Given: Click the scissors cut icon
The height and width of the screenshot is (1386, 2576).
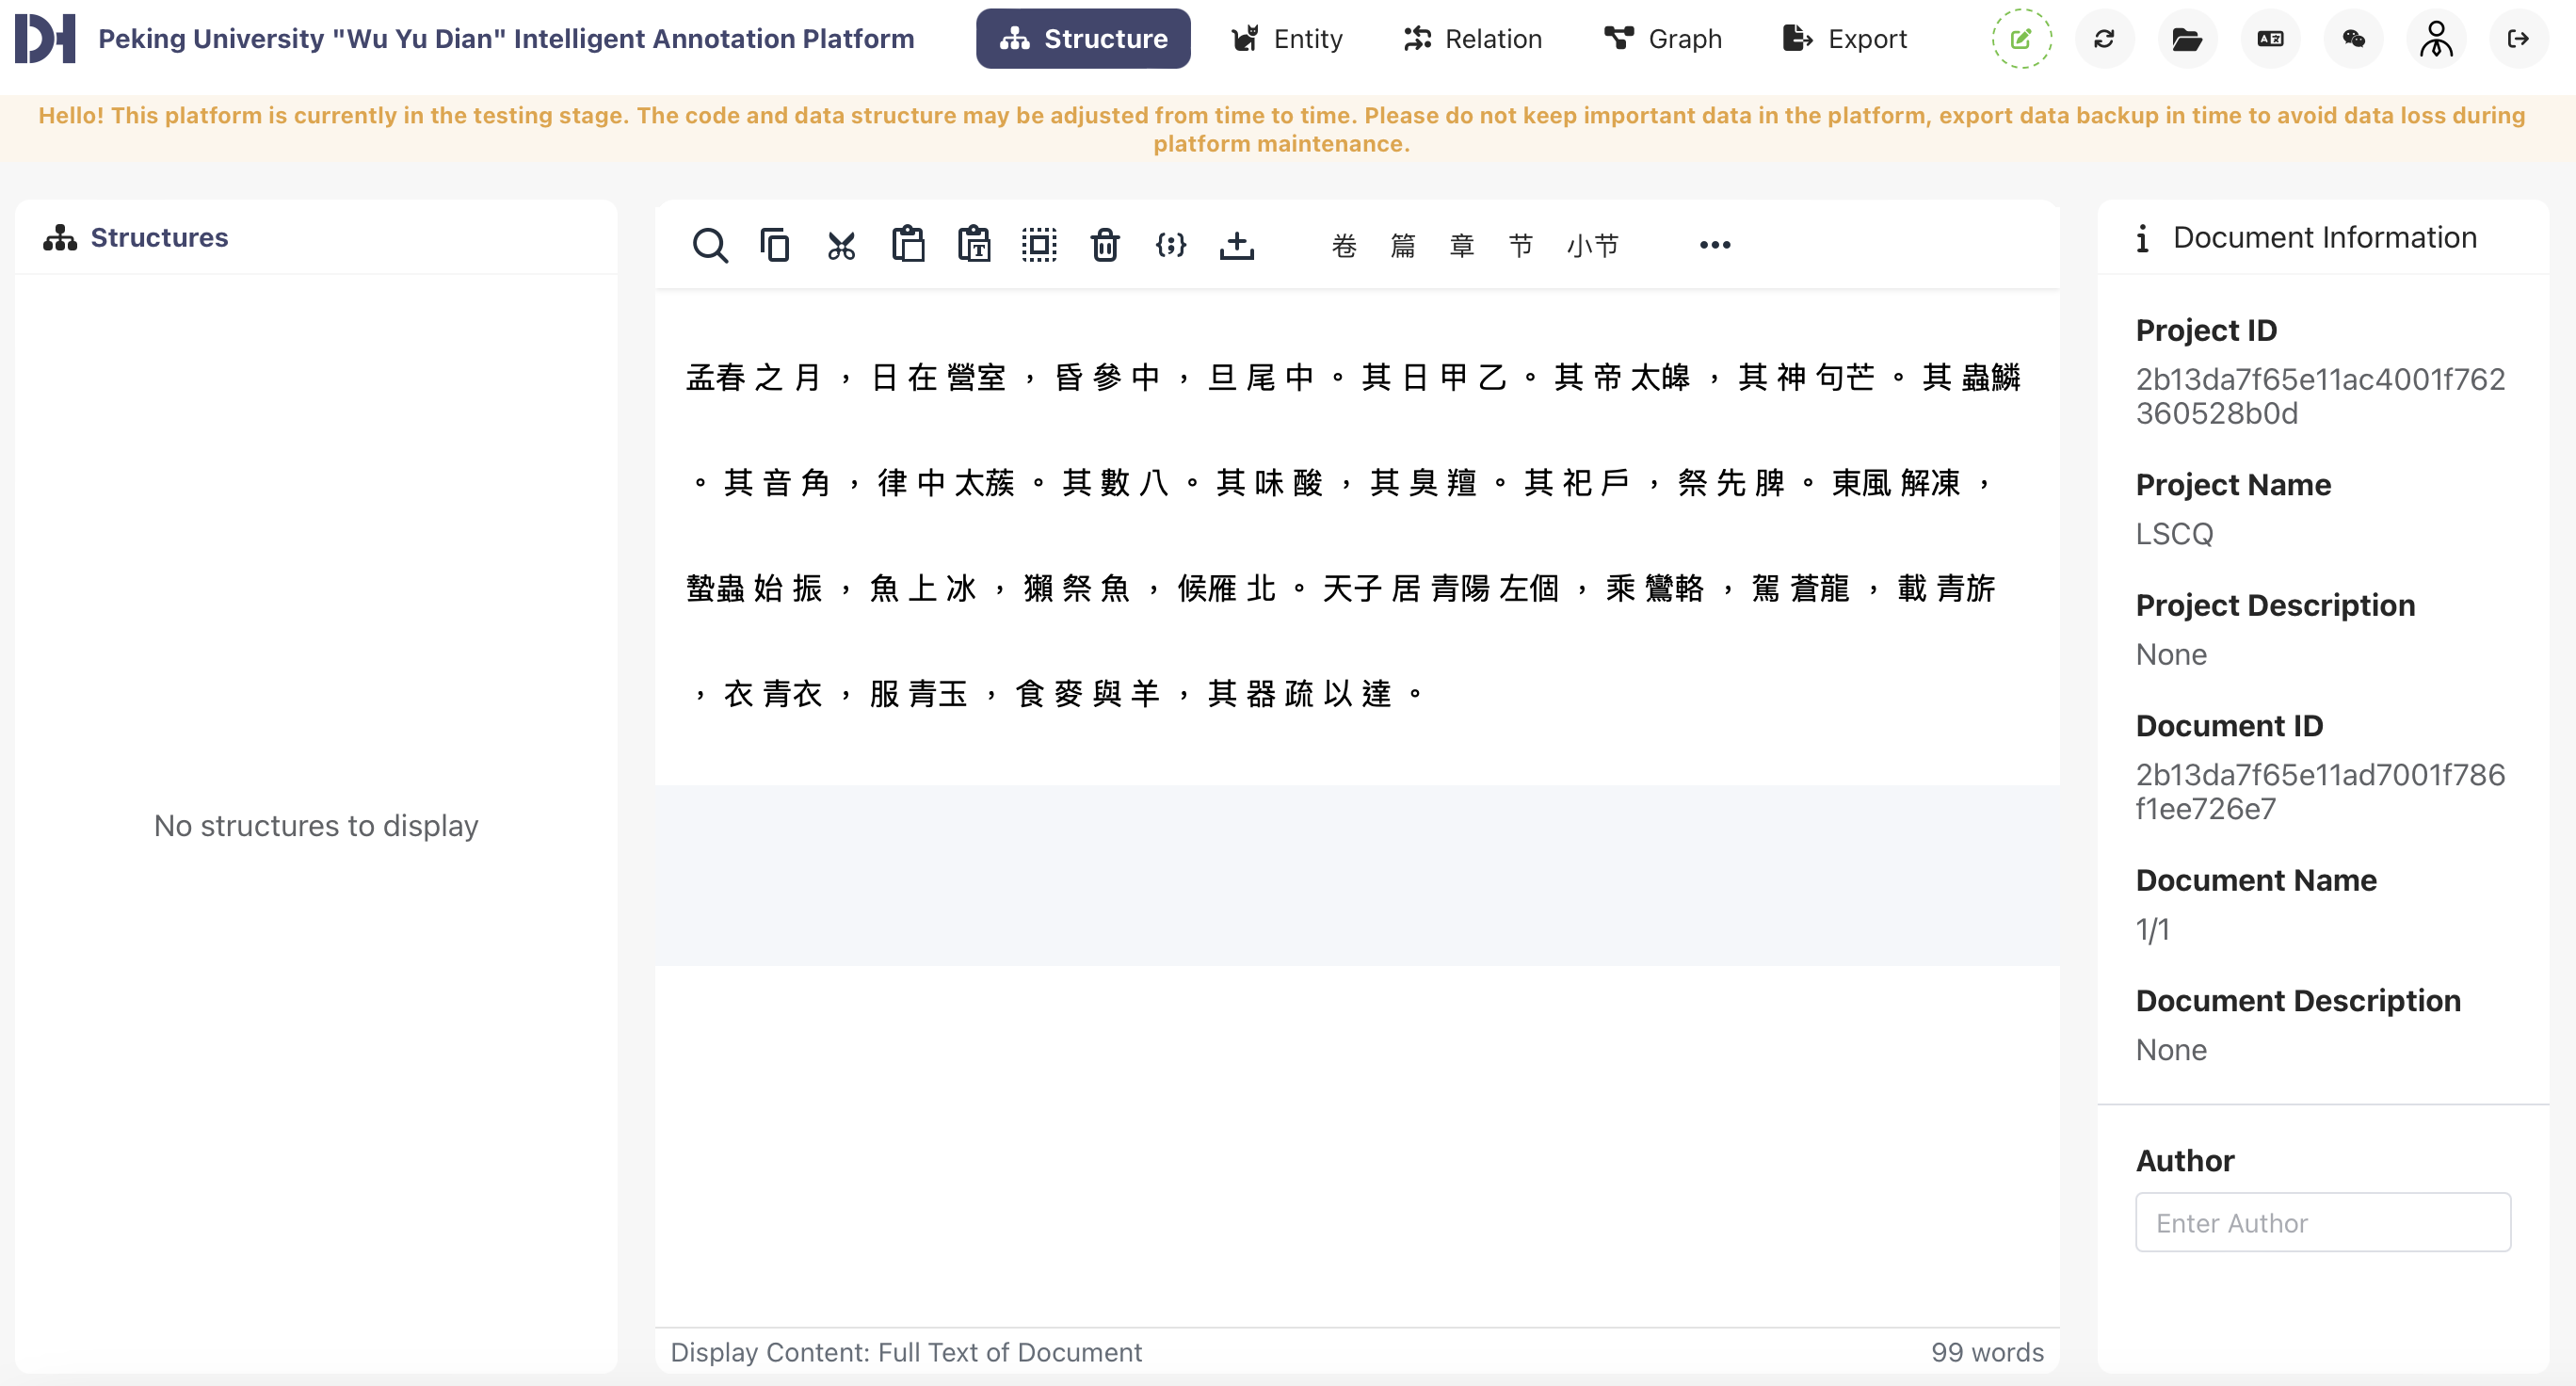Looking at the screenshot, I should point(841,245).
